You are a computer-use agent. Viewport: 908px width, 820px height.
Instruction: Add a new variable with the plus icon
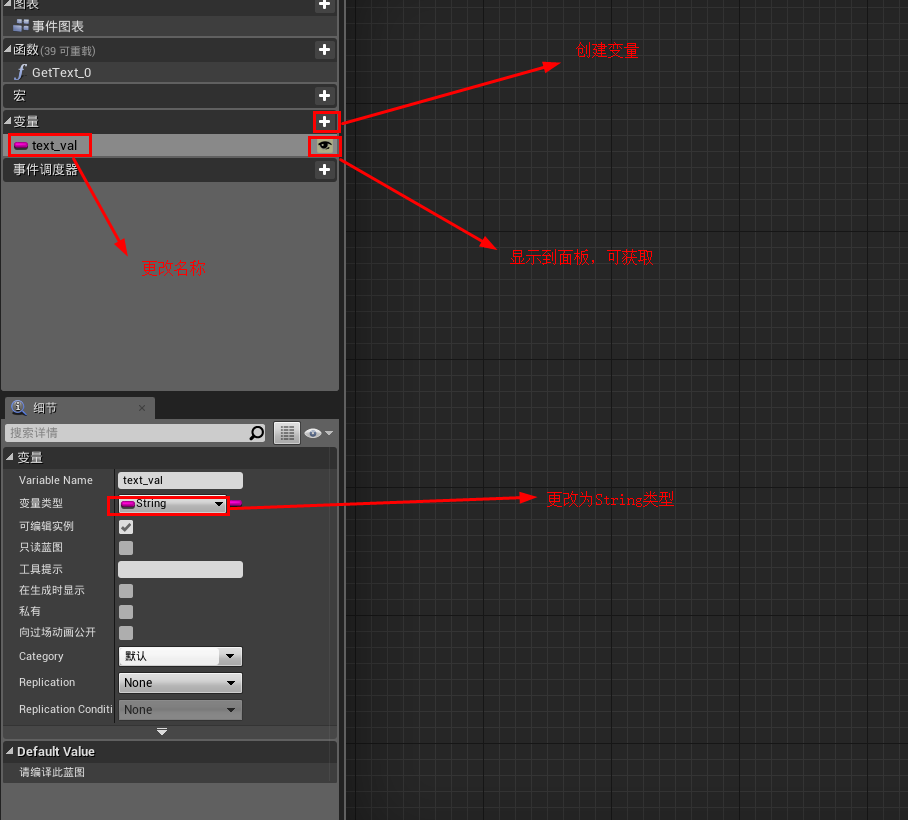click(x=324, y=121)
